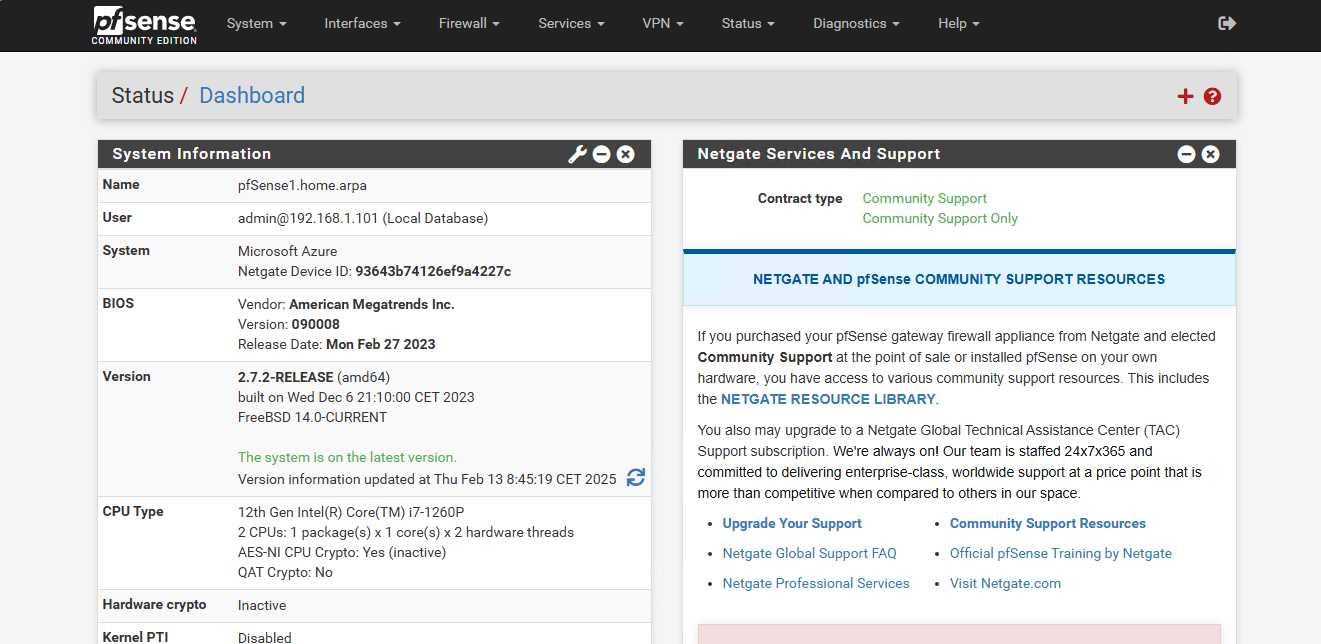Close the System Information widget

[625, 154]
